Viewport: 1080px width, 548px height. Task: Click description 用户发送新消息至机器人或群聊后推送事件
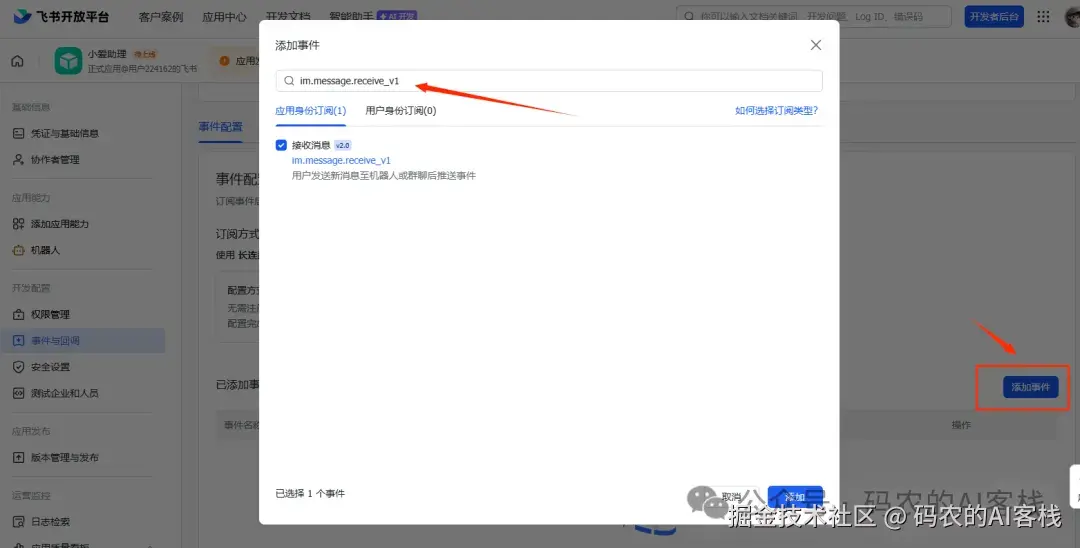click(384, 176)
